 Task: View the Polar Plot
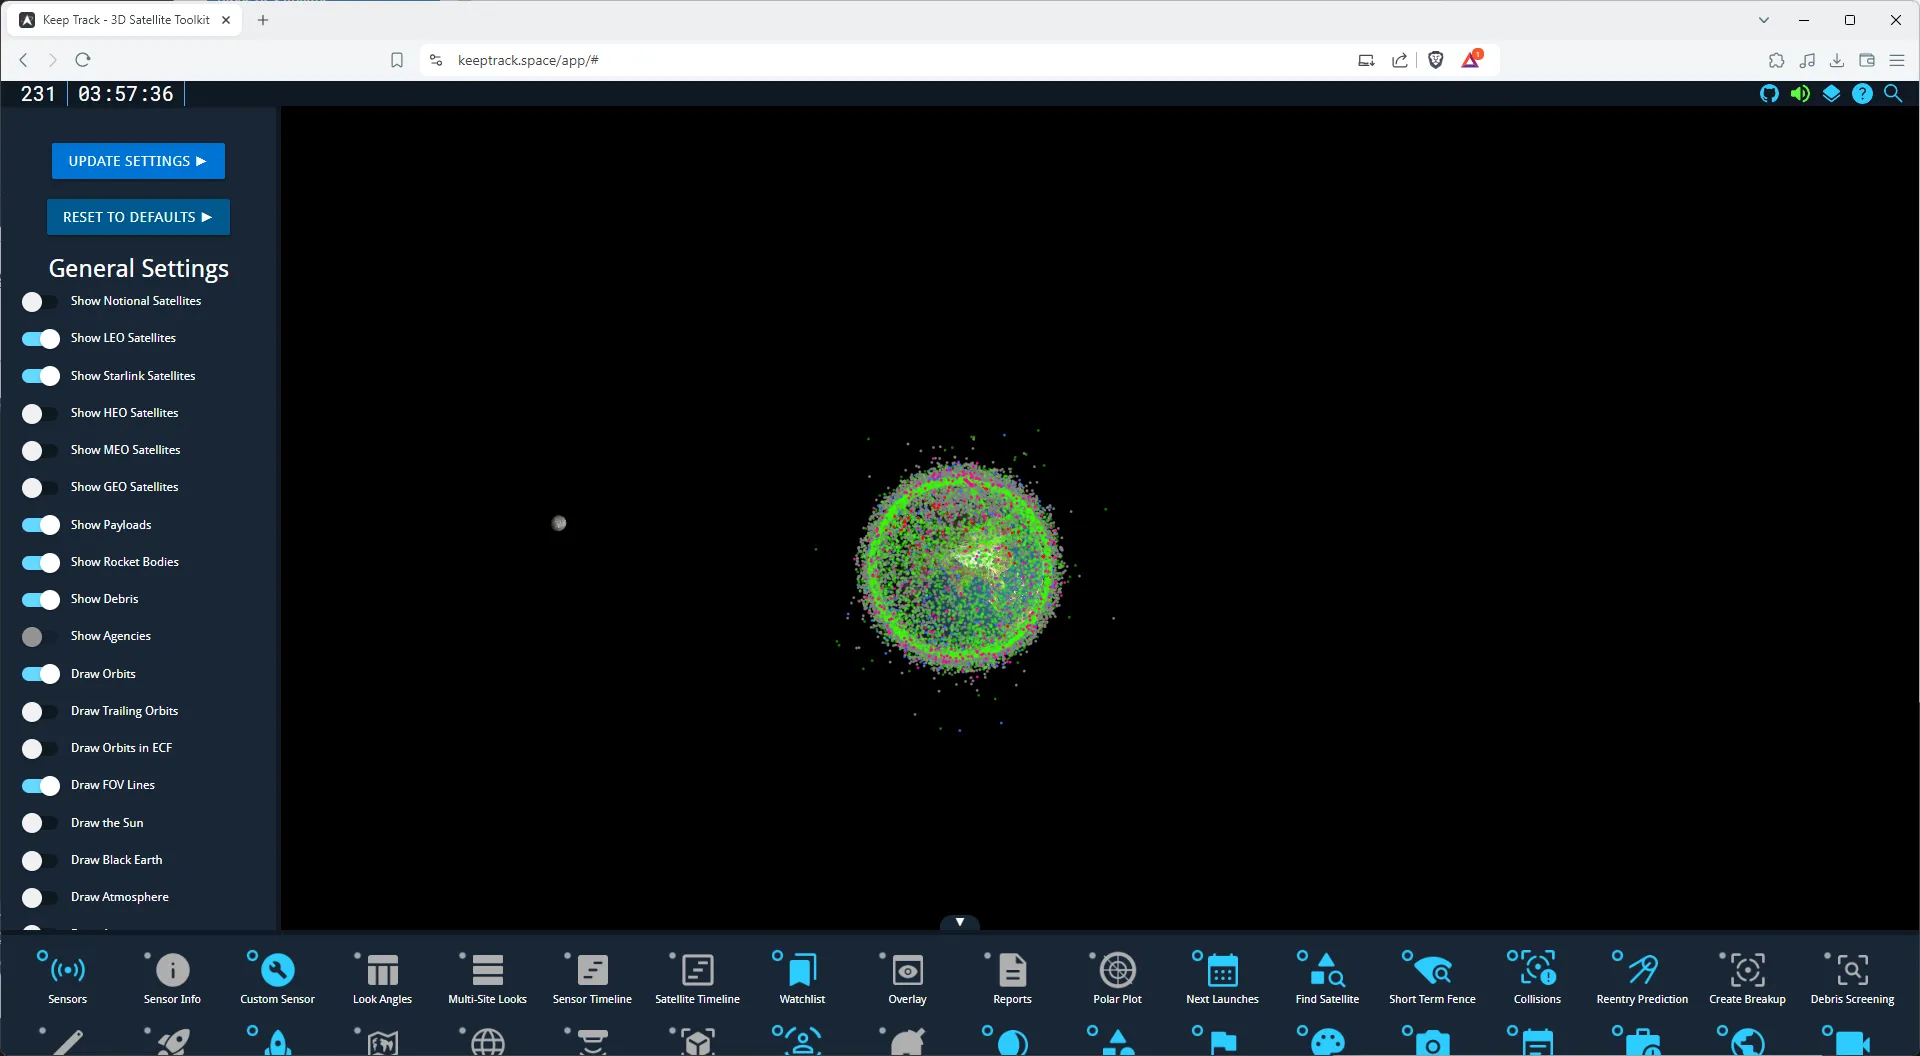(x=1117, y=977)
